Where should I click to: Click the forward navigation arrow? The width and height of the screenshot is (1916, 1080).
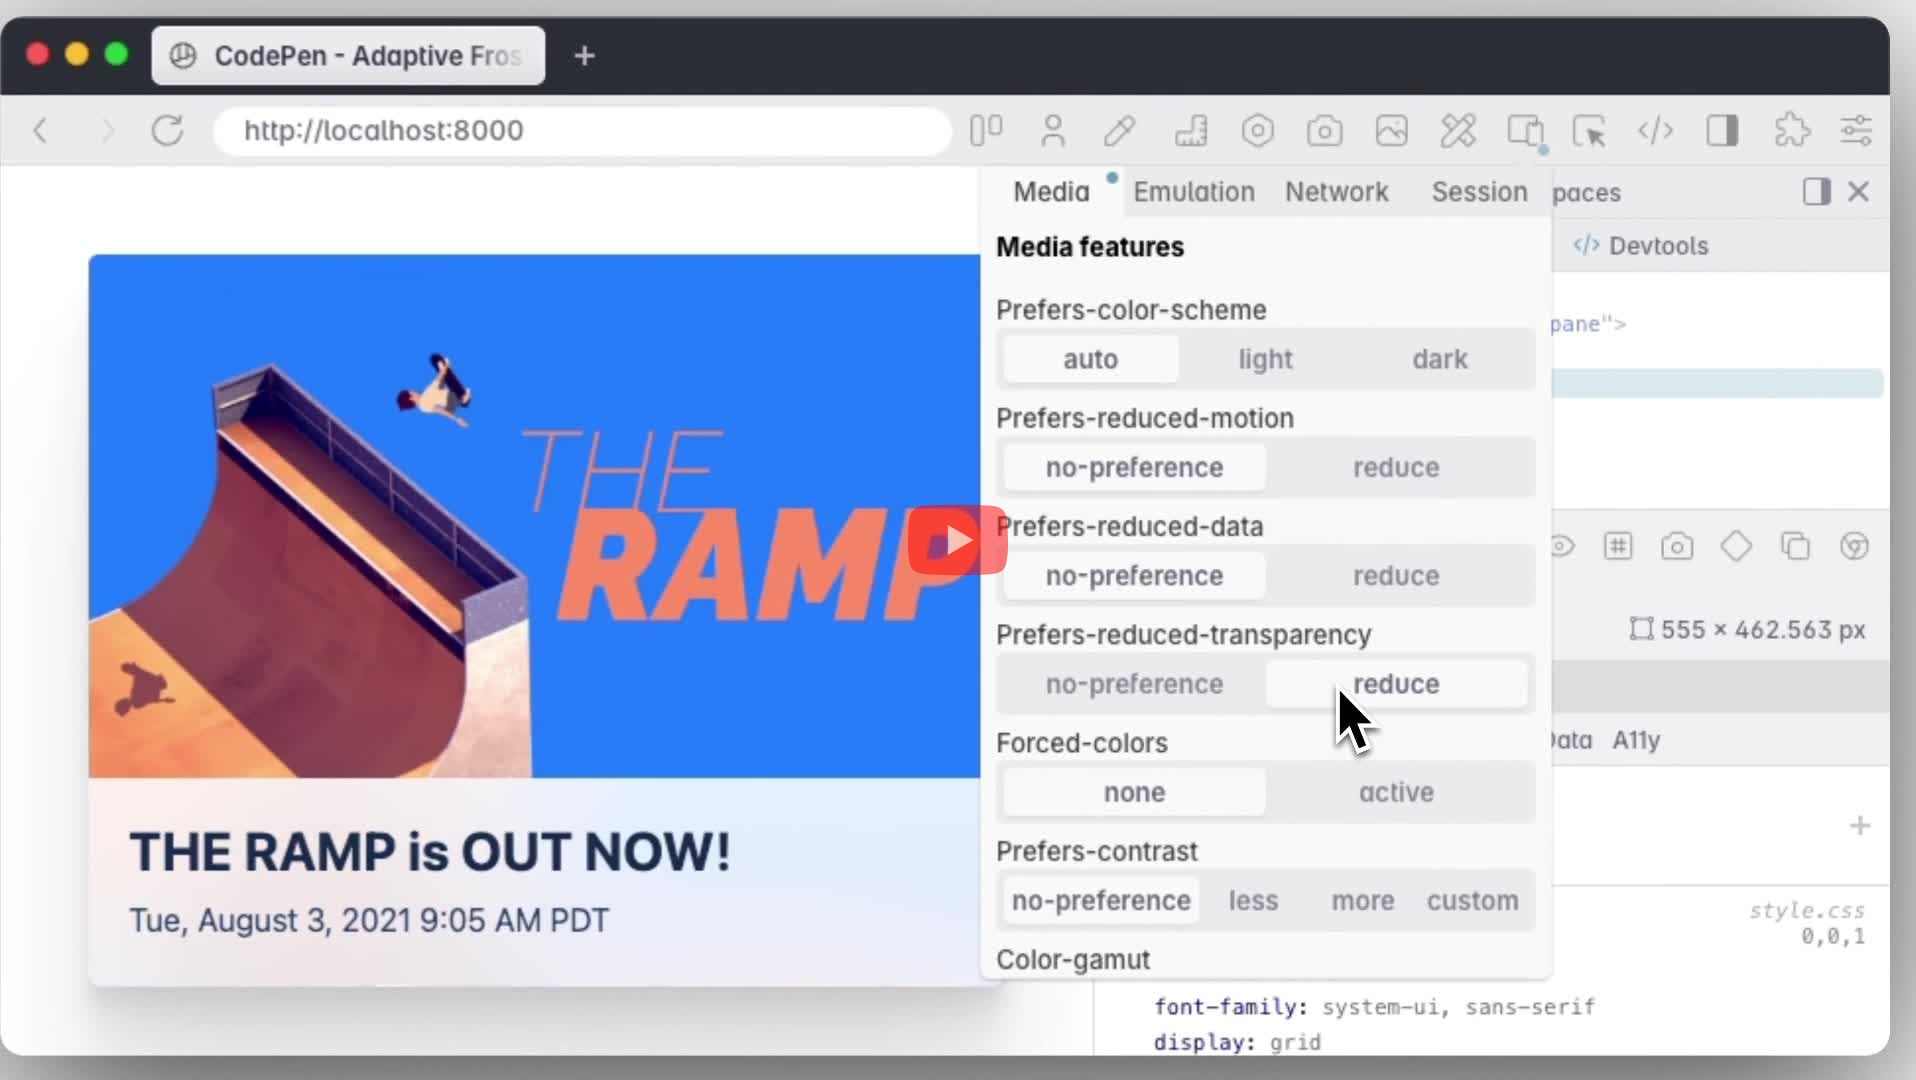107,130
